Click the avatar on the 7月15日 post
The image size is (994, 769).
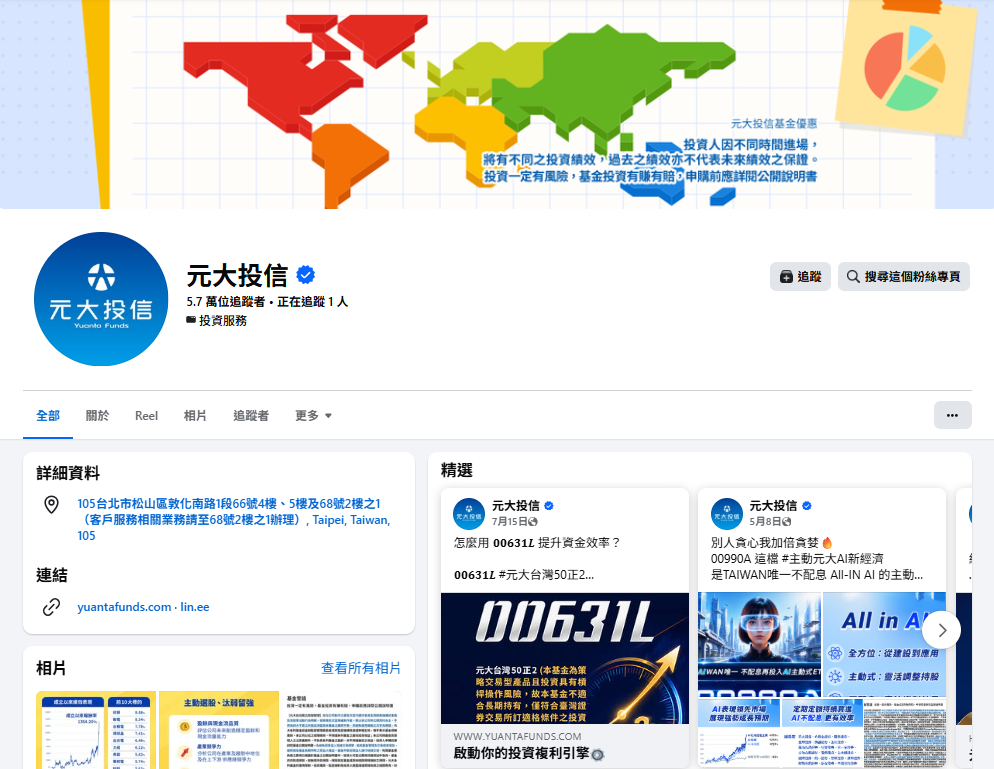469,514
